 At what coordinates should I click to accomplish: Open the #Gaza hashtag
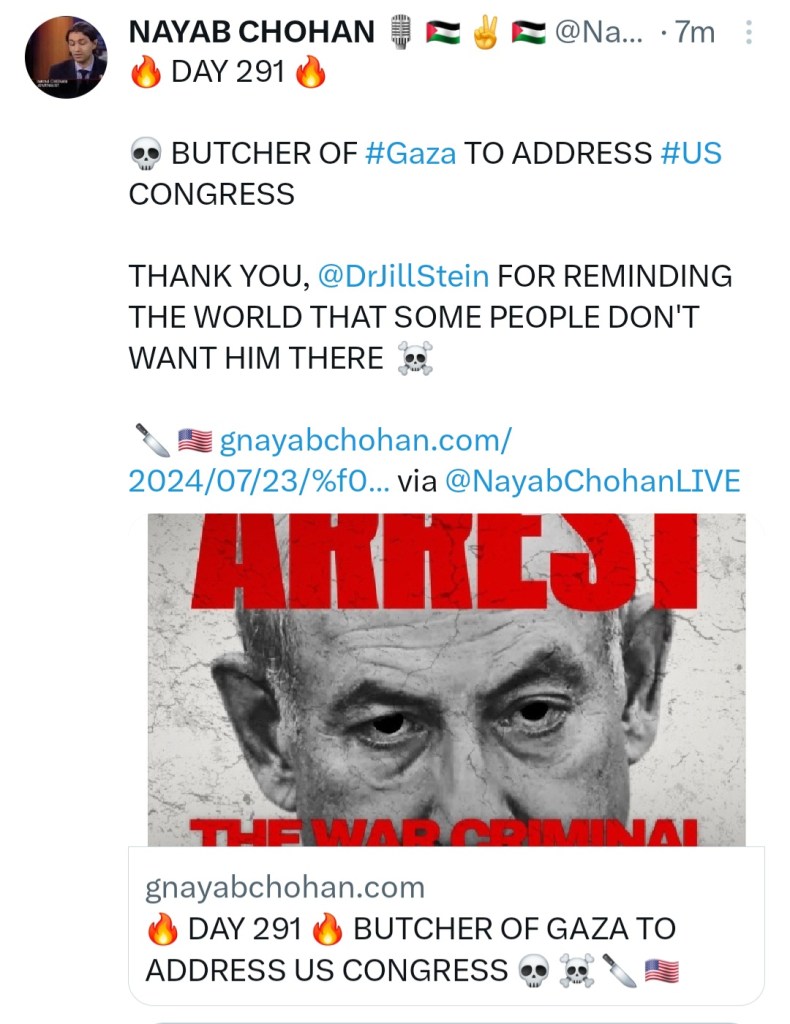411,153
